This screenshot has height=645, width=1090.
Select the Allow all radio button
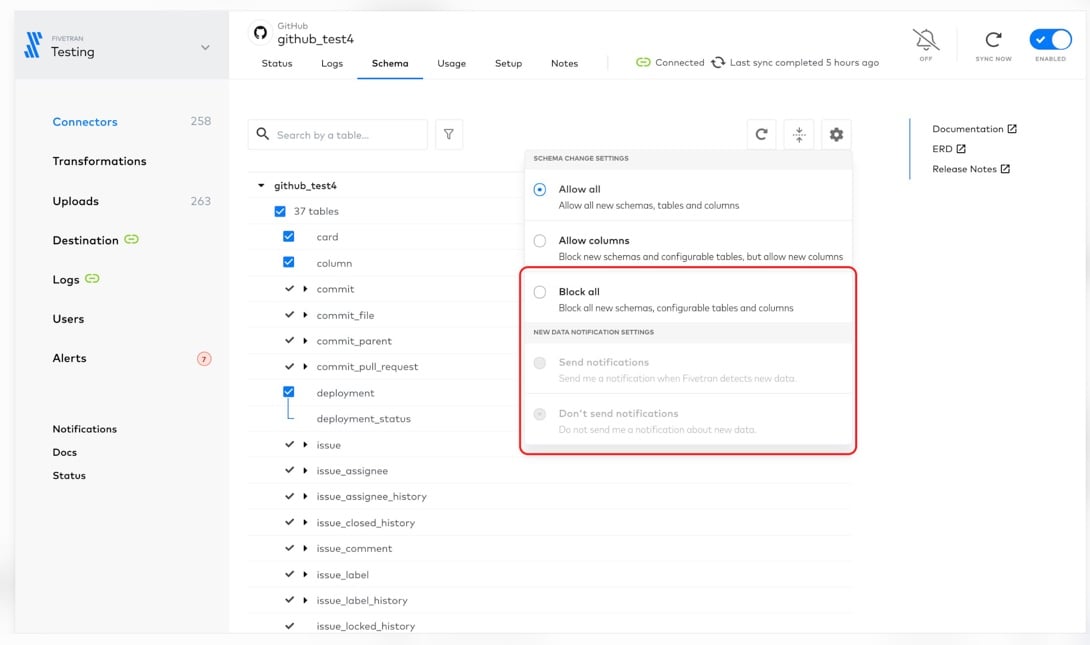(x=539, y=190)
